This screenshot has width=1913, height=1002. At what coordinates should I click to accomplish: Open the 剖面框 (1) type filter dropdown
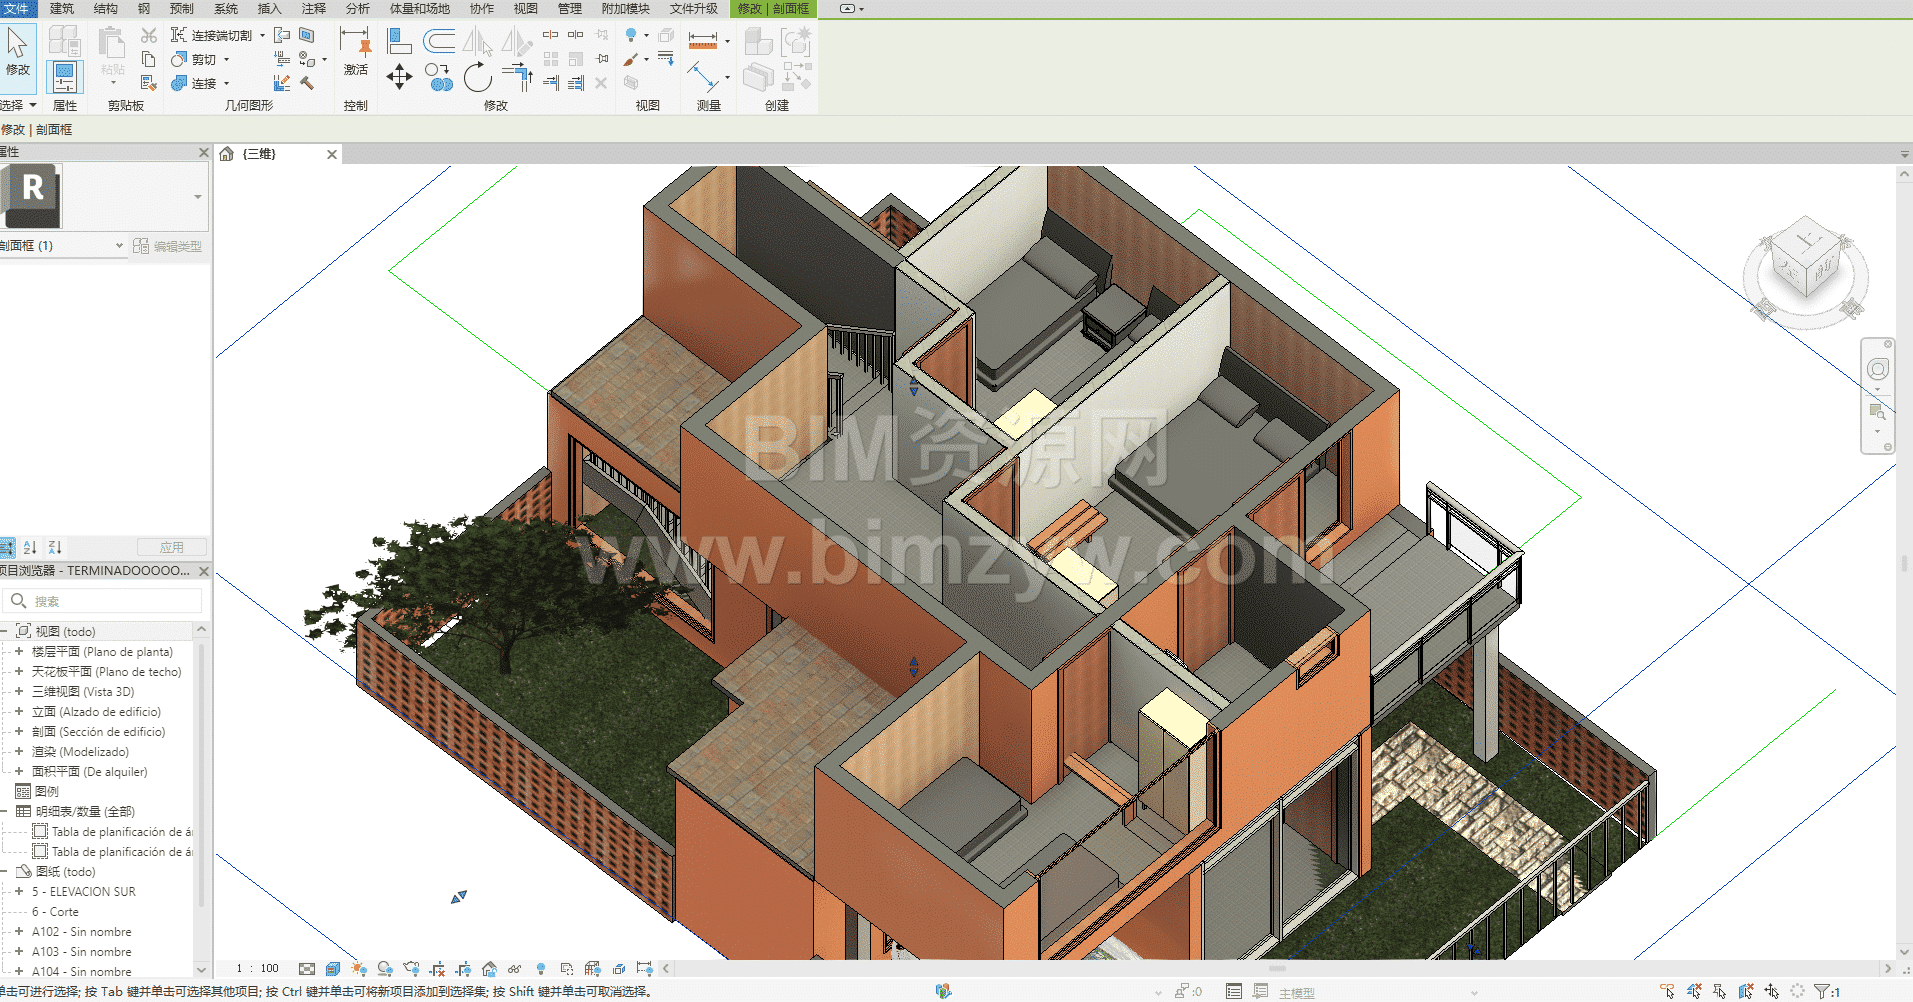pyautogui.click(x=119, y=245)
